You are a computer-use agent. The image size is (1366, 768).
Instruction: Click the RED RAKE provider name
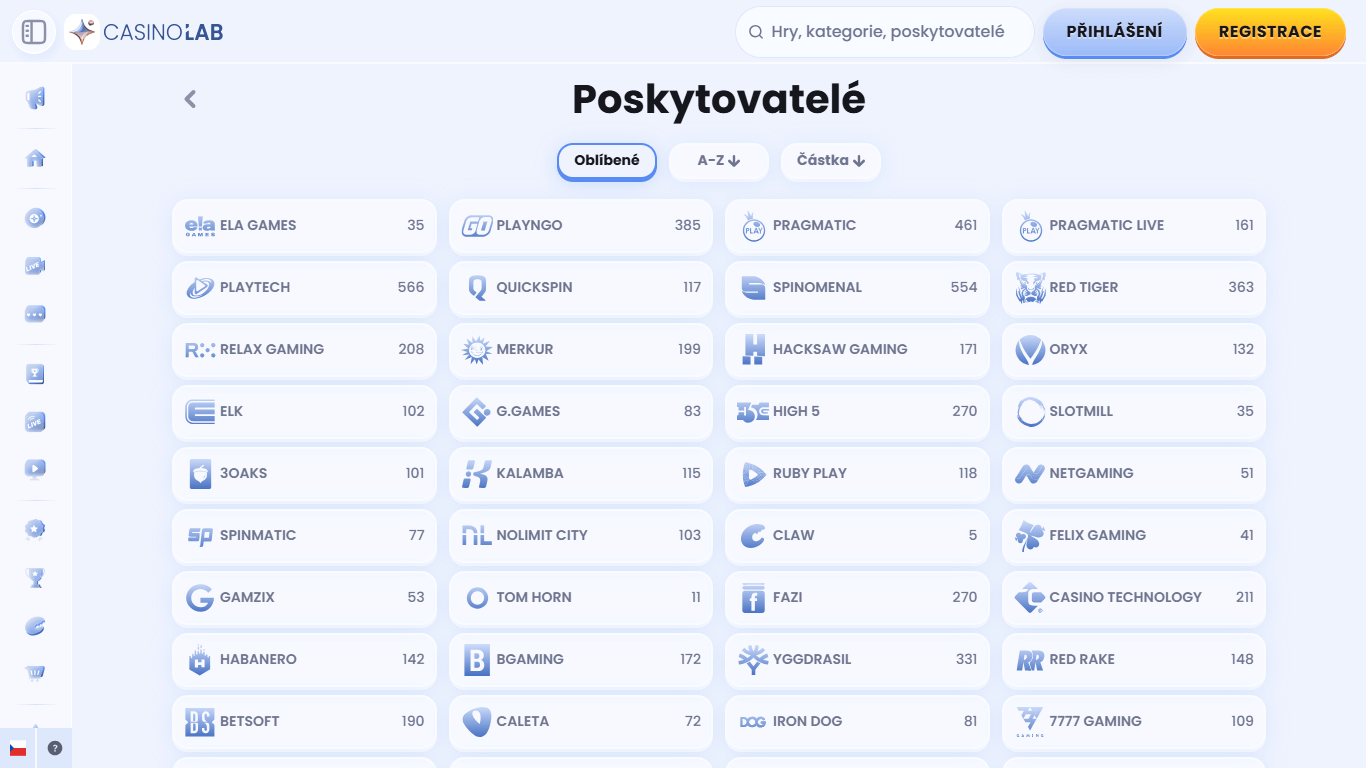click(1082, 659)
